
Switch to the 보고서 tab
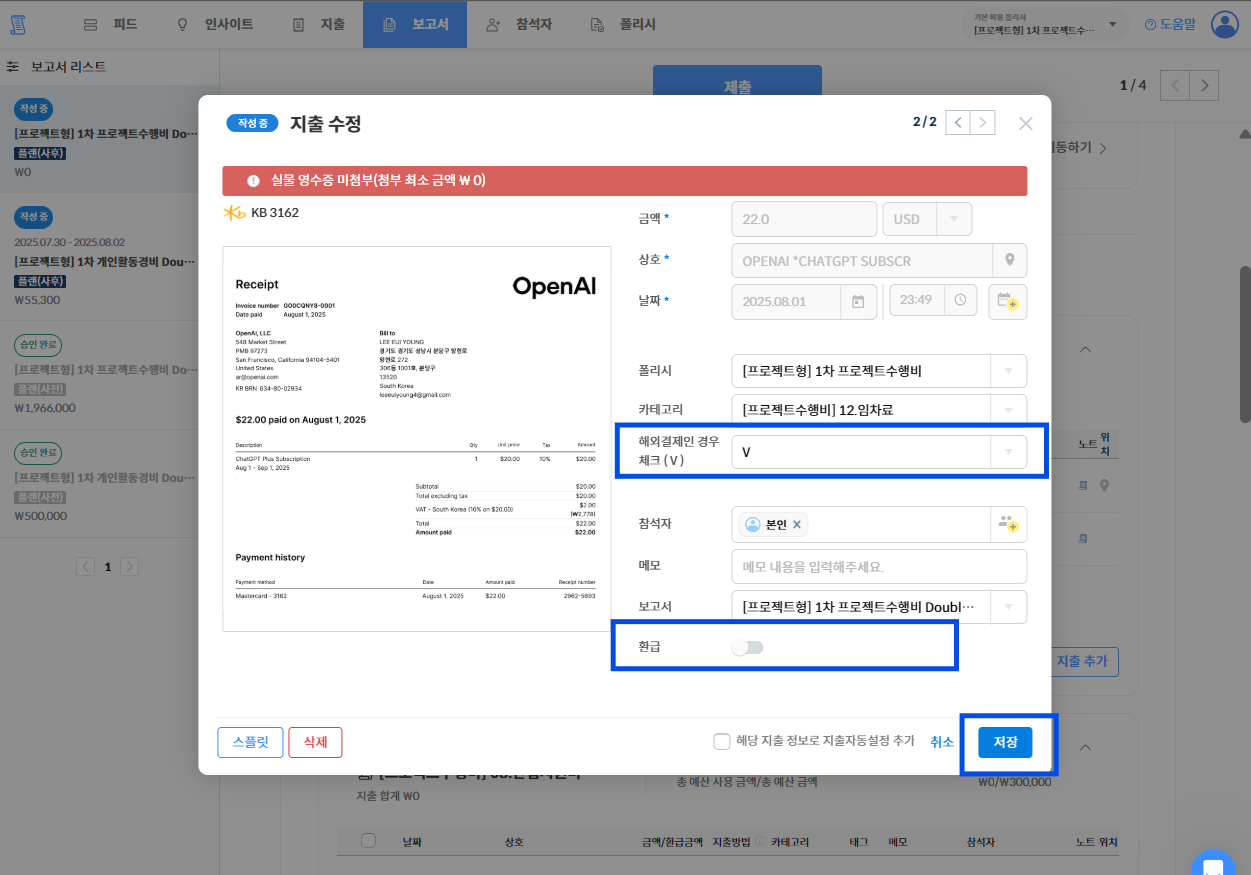point(414,24)
